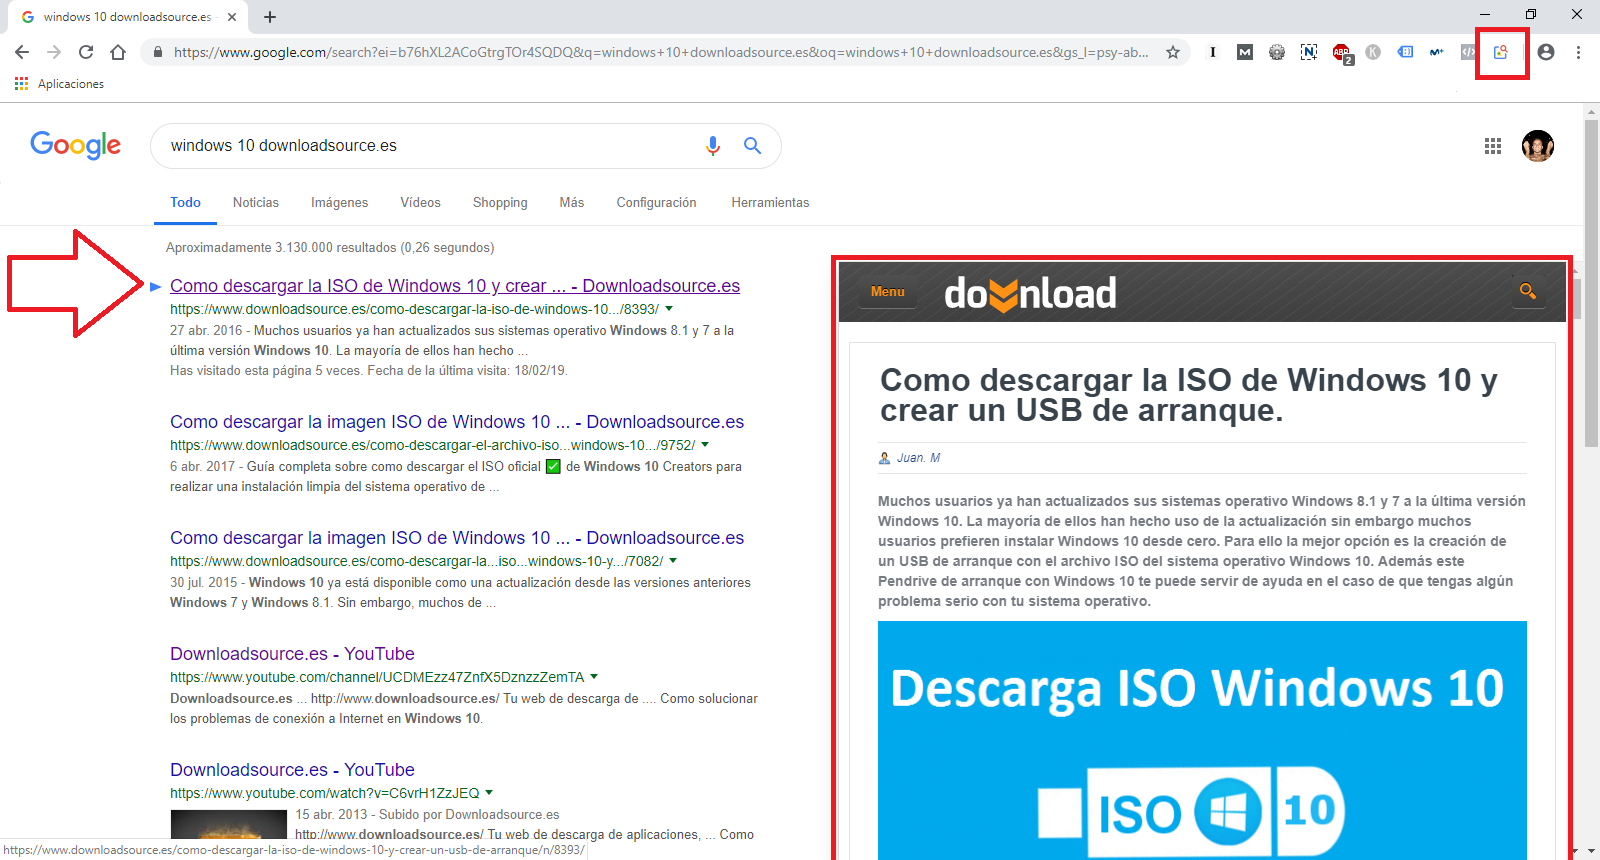Viewport: 1600px width, 860px height.
Task: Open 'Como descargar la ISO de Windows 10 y crear' result
Action: [x=455, y=286]
